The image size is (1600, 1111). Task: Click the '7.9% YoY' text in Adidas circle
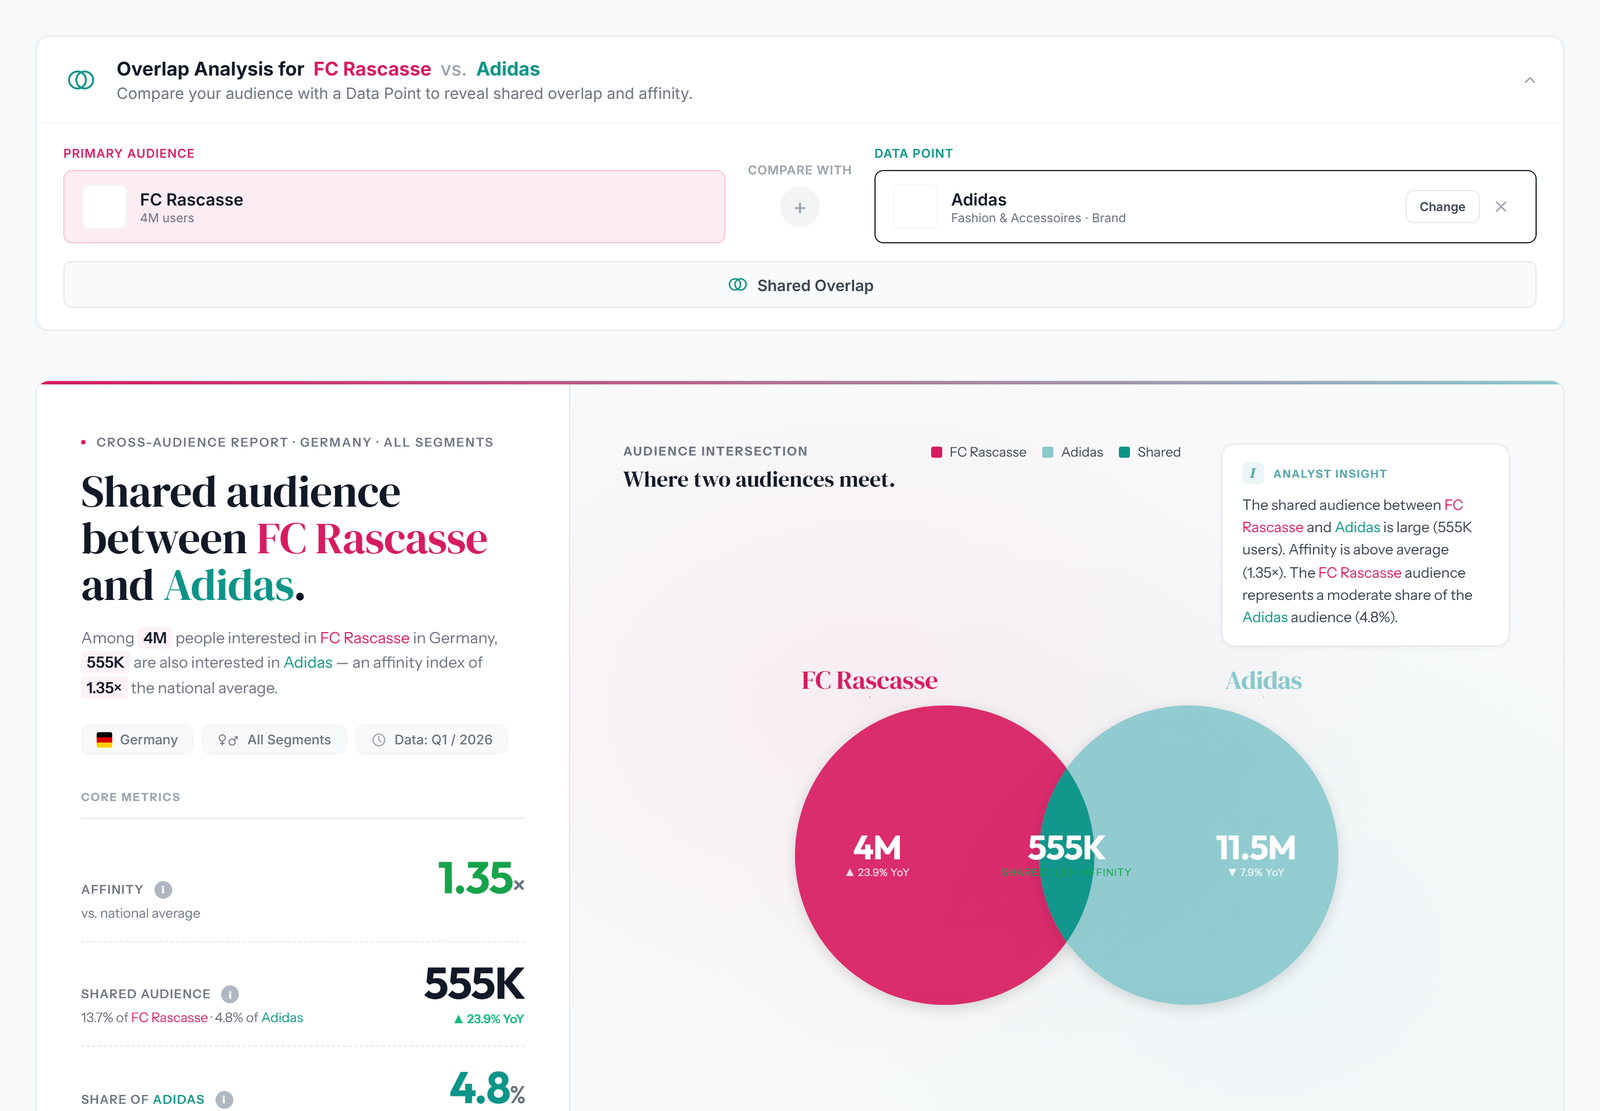tap(1256, 873)
